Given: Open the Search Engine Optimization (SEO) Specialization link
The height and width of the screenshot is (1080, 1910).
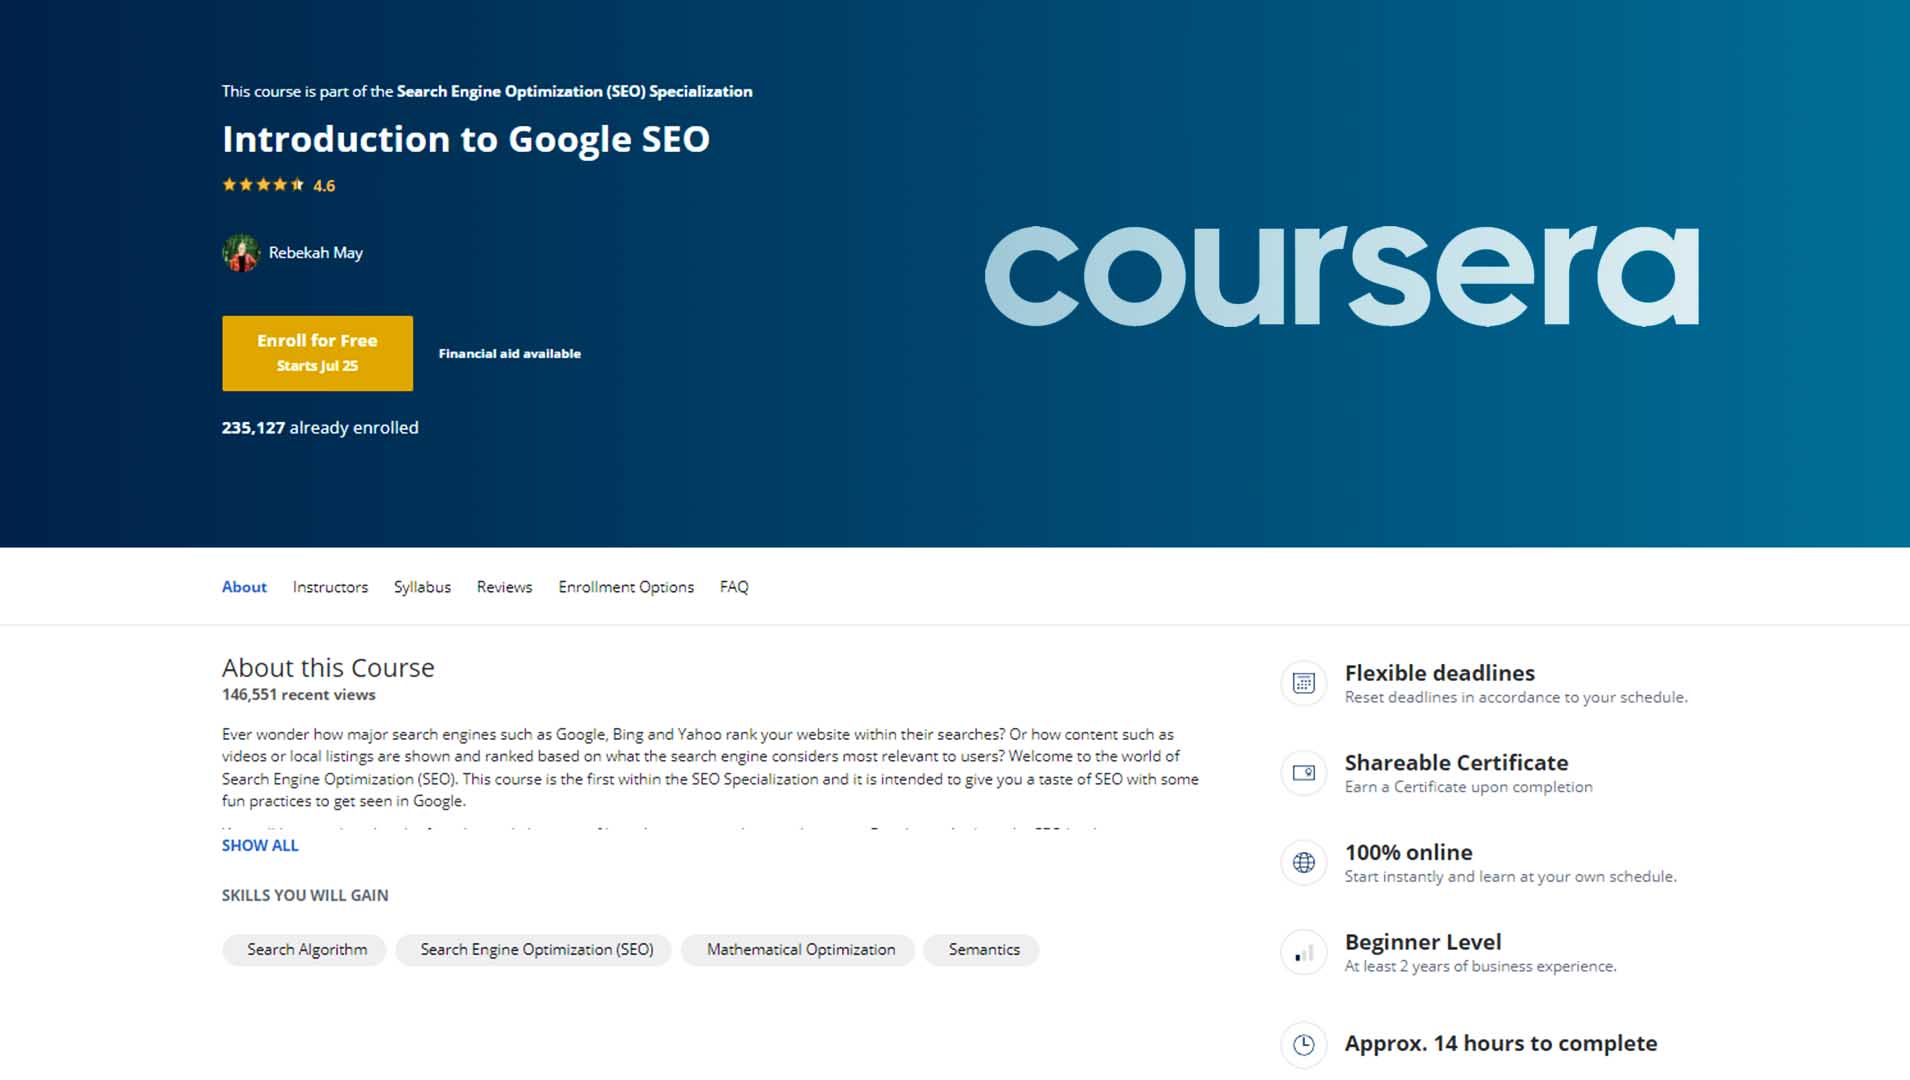Looking at the screenshot, I should [574, 91].
